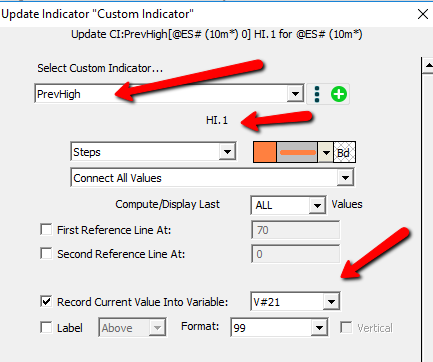Click the Bd background pattern button
This screenshot has height=362, width=433.
pyautogui.click(x=344, y=153)
